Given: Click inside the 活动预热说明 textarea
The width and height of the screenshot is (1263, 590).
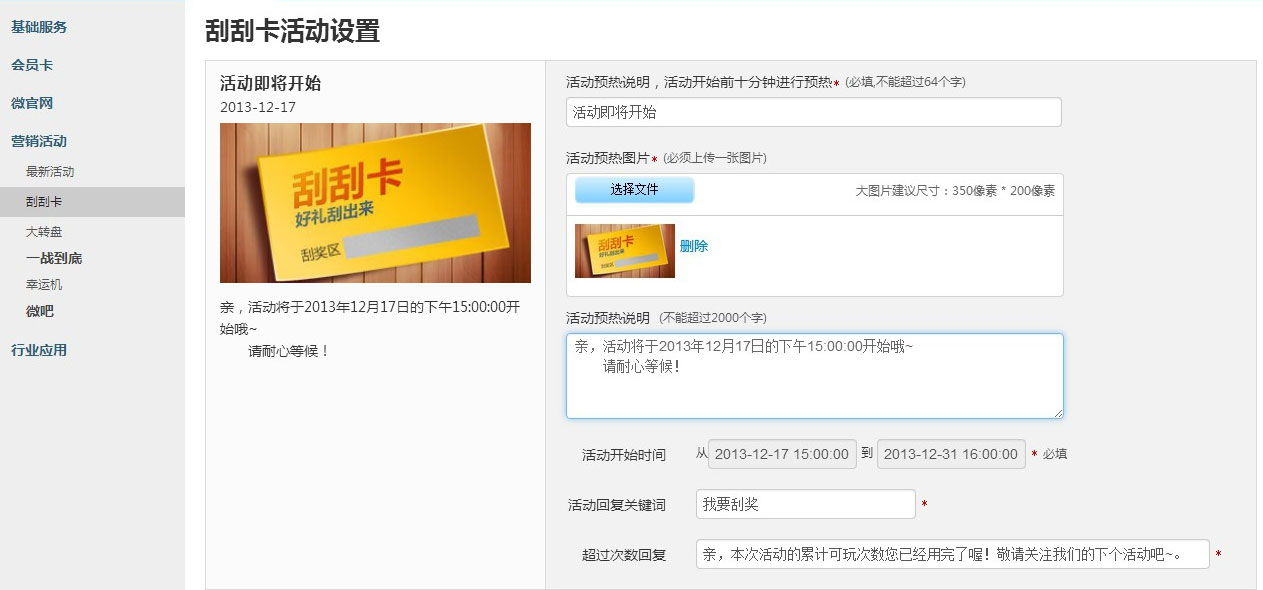Looking at the screenshot, I should tap(815, 376).
